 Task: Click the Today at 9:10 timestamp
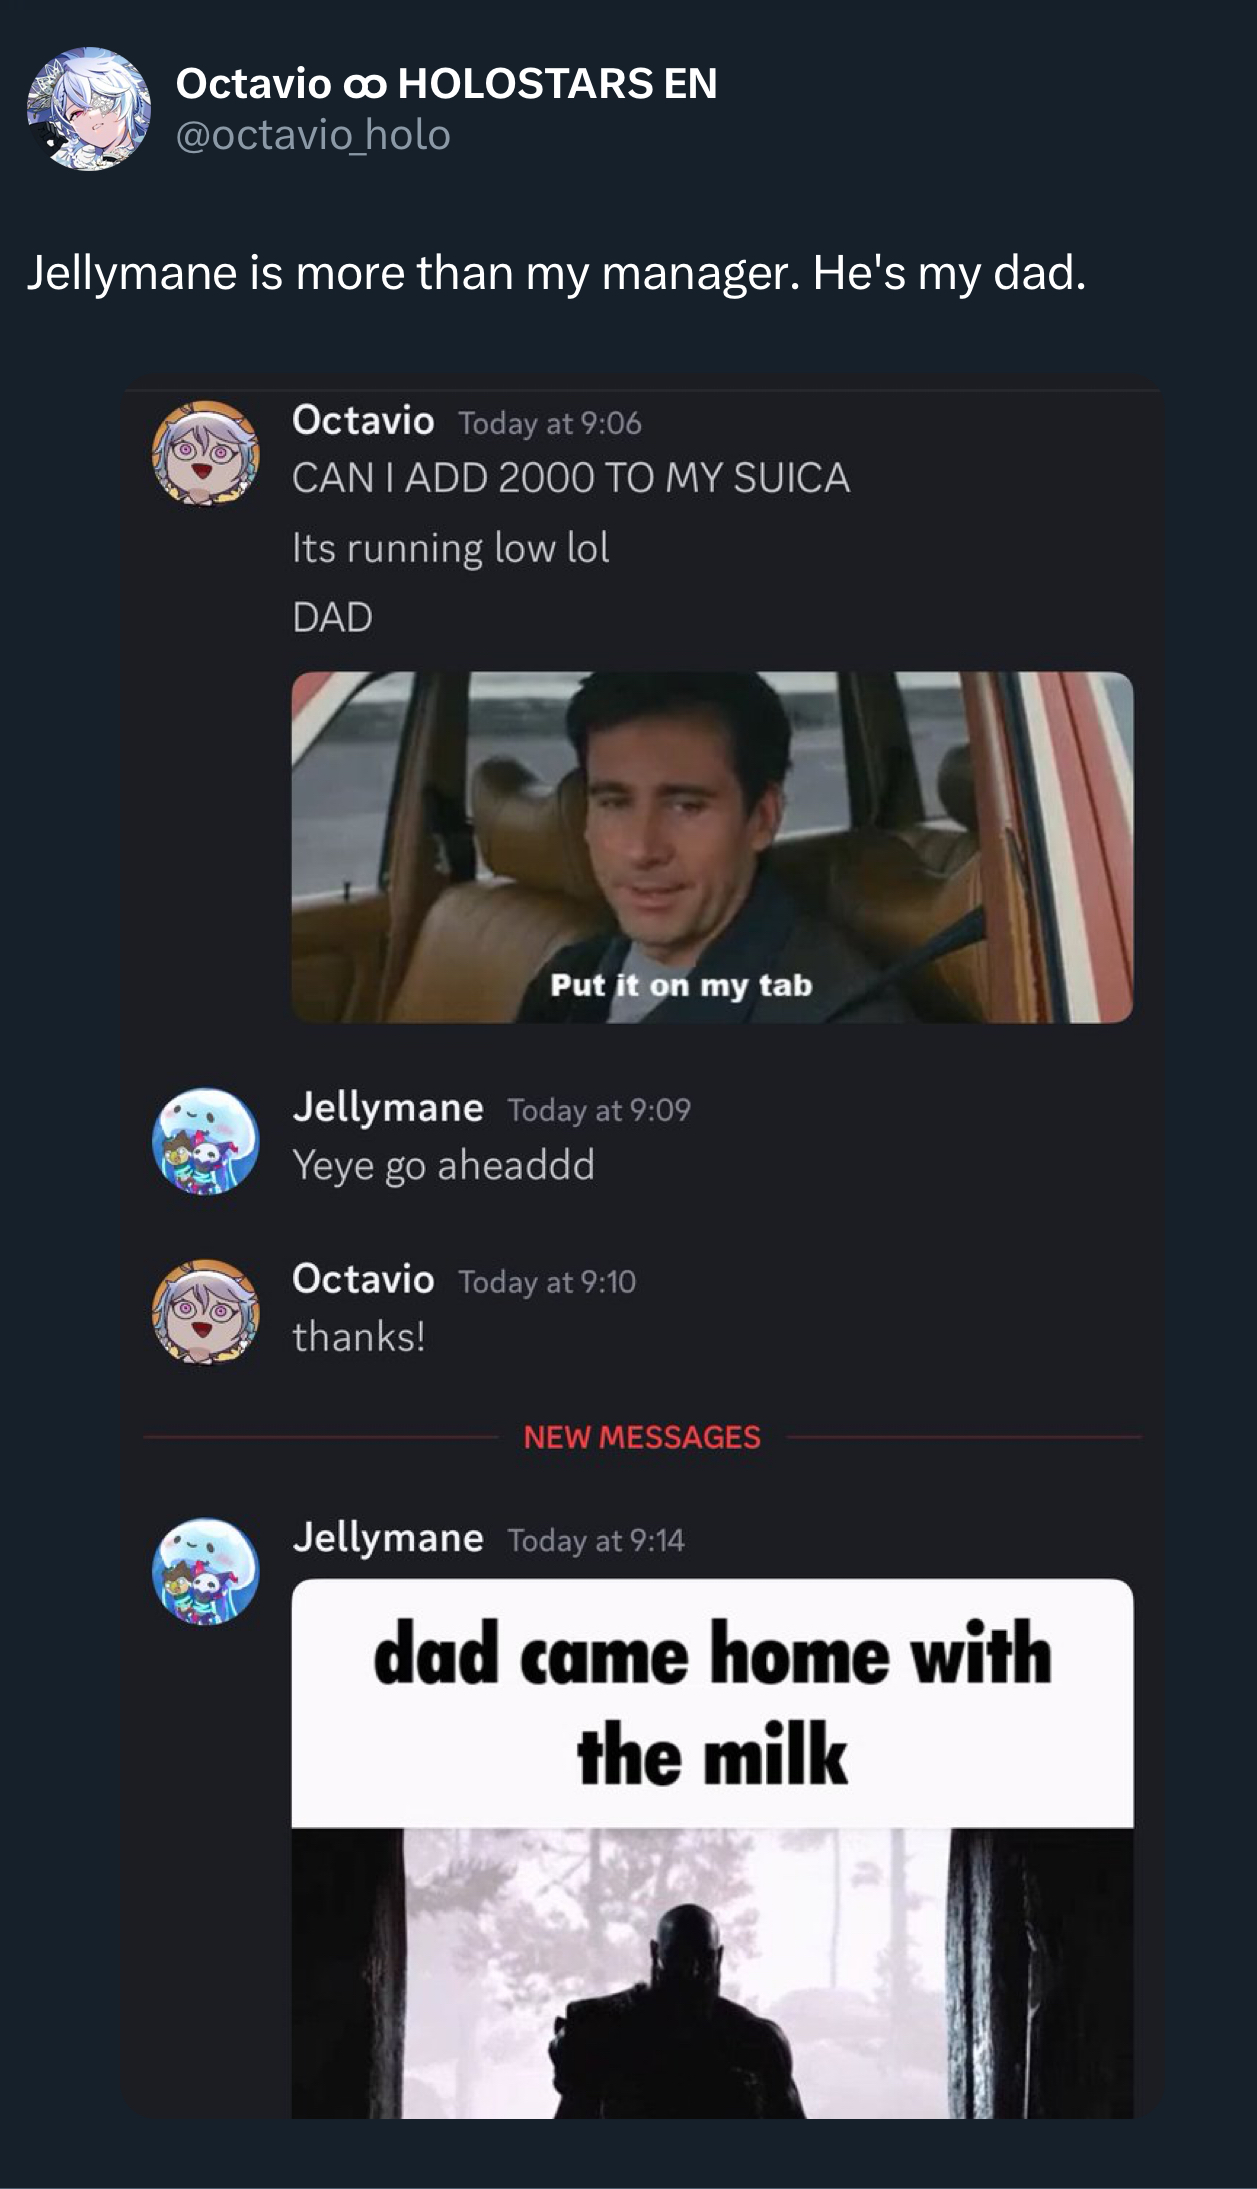(547, 1281)
